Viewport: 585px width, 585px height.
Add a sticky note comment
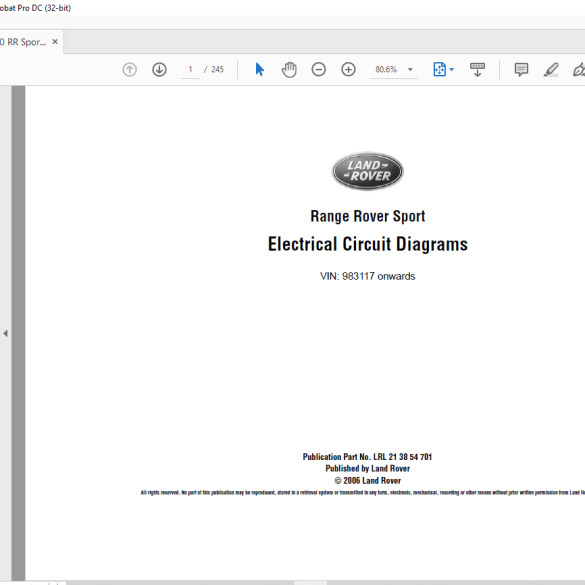pos(521,69)
